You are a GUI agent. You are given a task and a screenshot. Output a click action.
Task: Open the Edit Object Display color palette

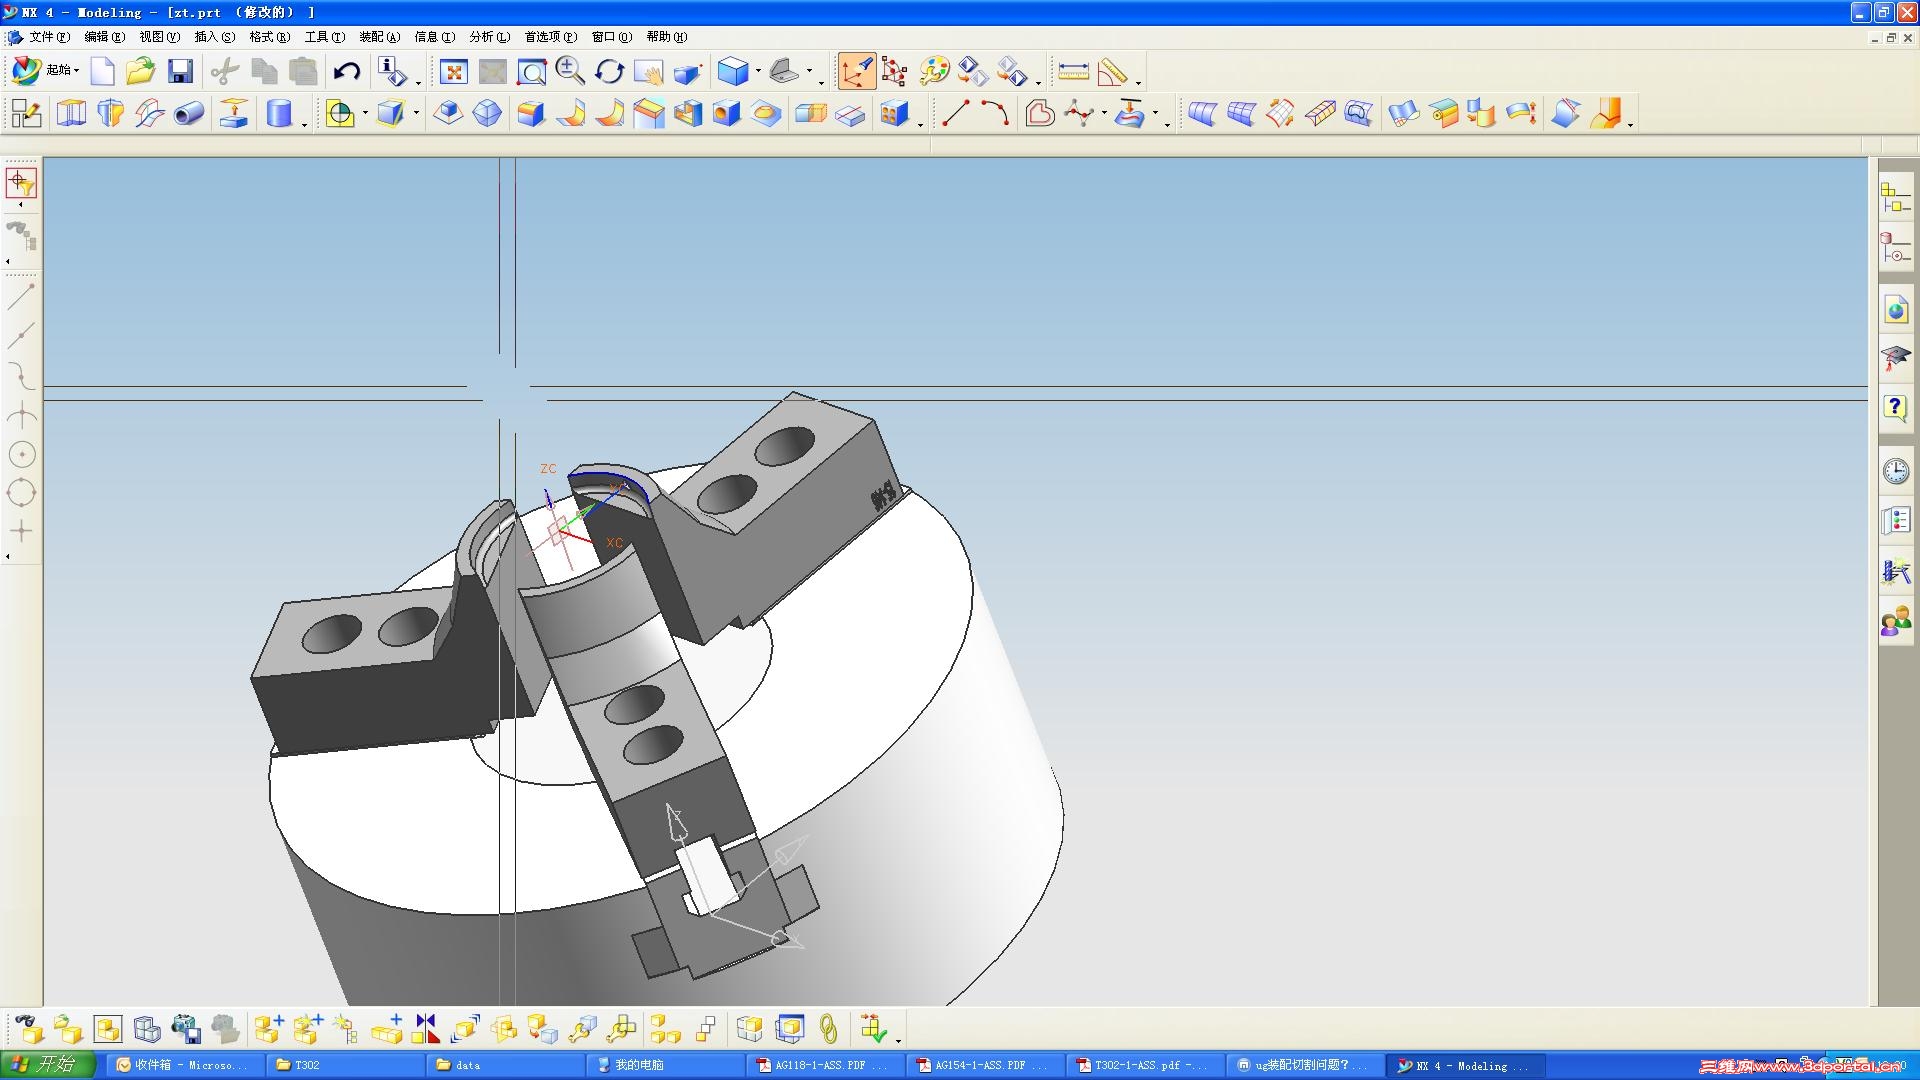coord(934,71)
